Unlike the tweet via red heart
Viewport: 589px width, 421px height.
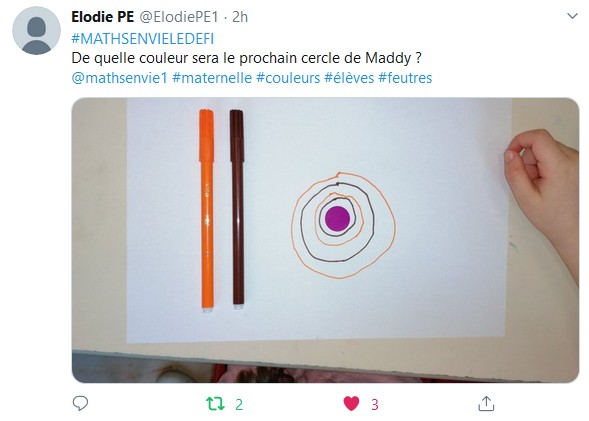pyautogui.click(x=351, y=404)
